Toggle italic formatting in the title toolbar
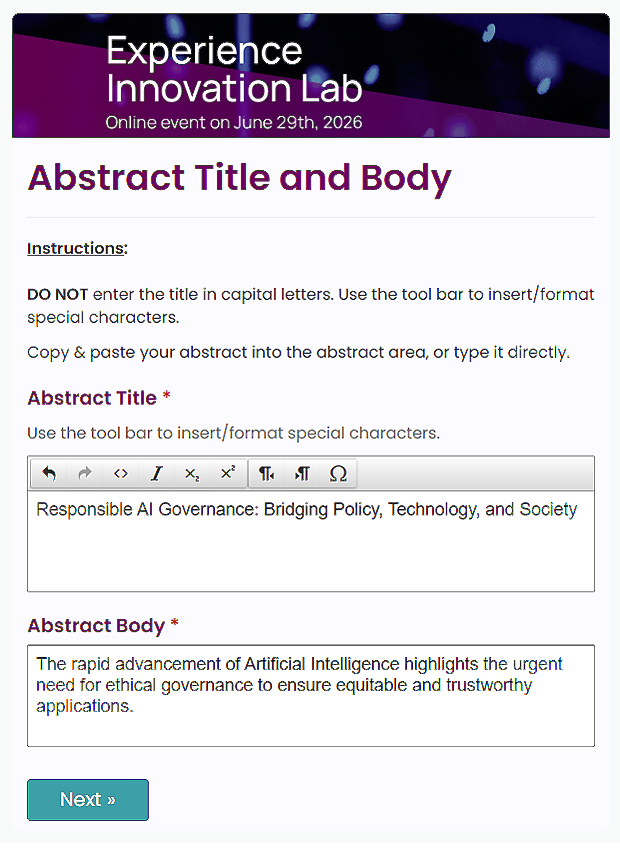Viewport: 620px width, 855px height. click(156, 473)
